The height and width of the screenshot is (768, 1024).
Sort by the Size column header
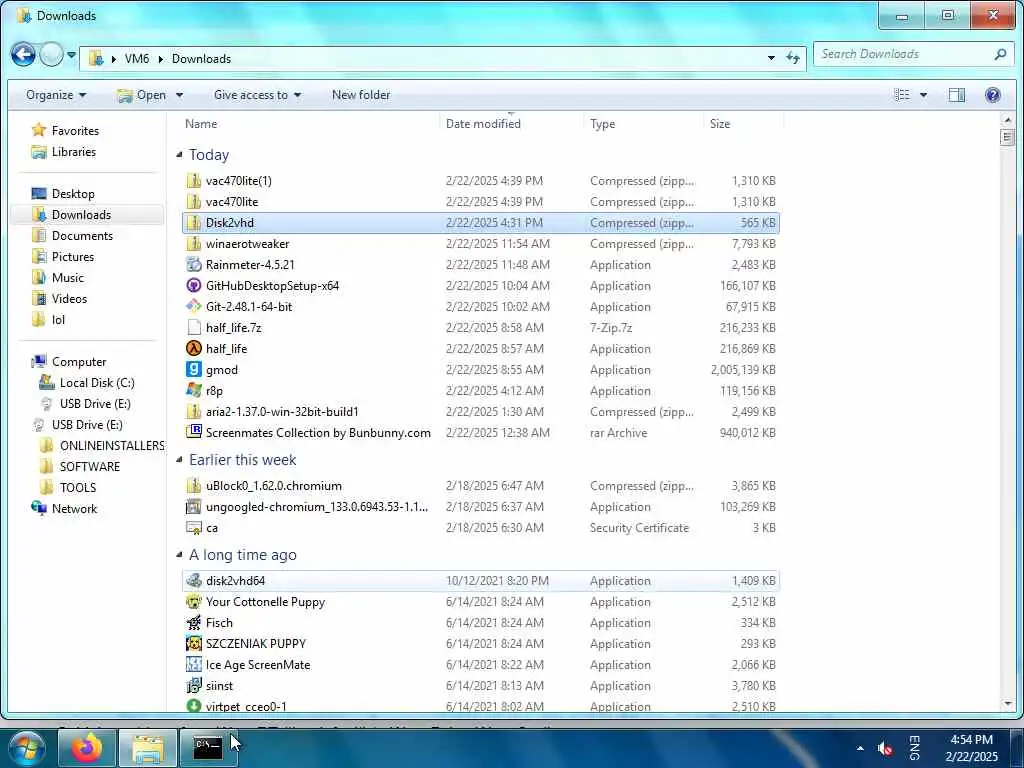[x=720, y=123]
